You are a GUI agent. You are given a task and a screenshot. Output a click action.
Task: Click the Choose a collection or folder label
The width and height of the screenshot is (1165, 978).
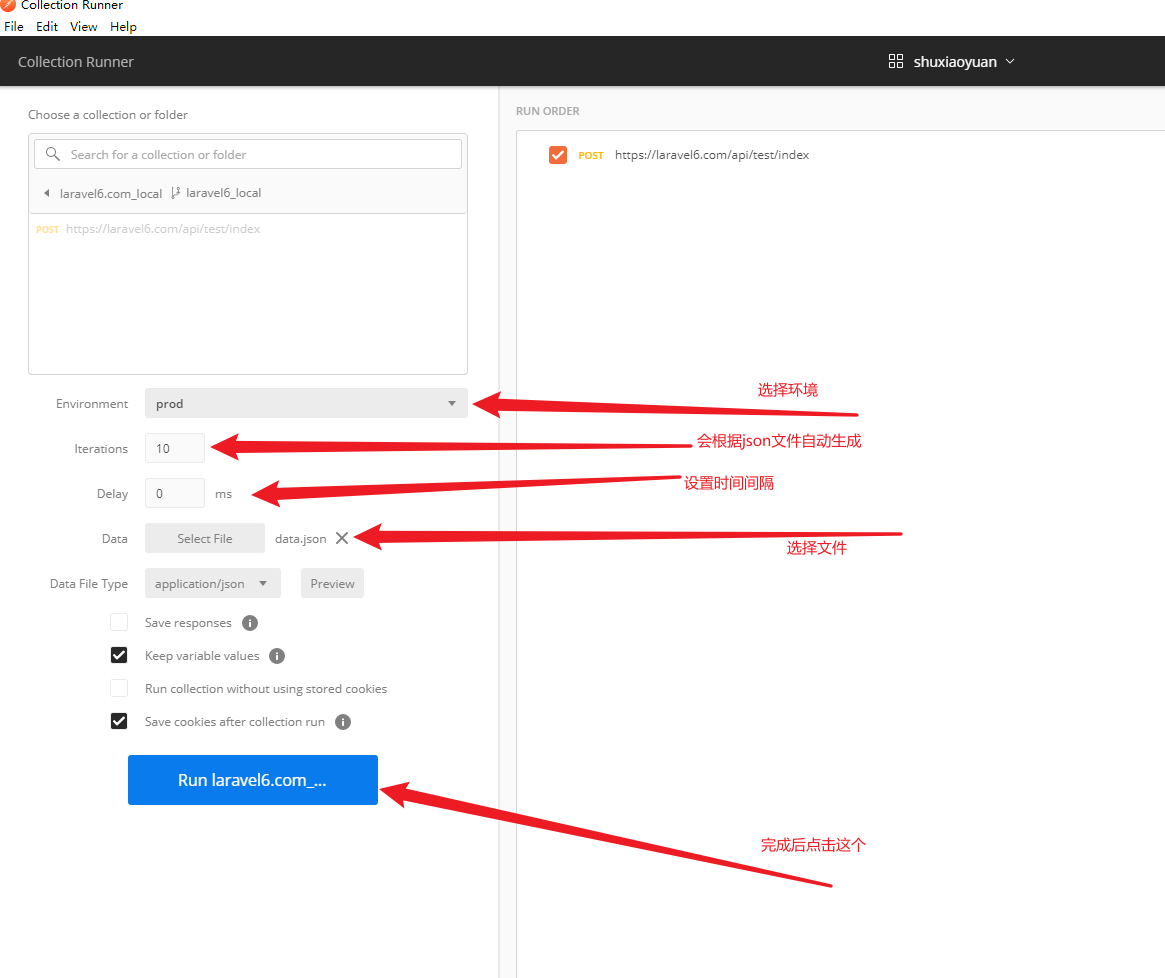108,114
